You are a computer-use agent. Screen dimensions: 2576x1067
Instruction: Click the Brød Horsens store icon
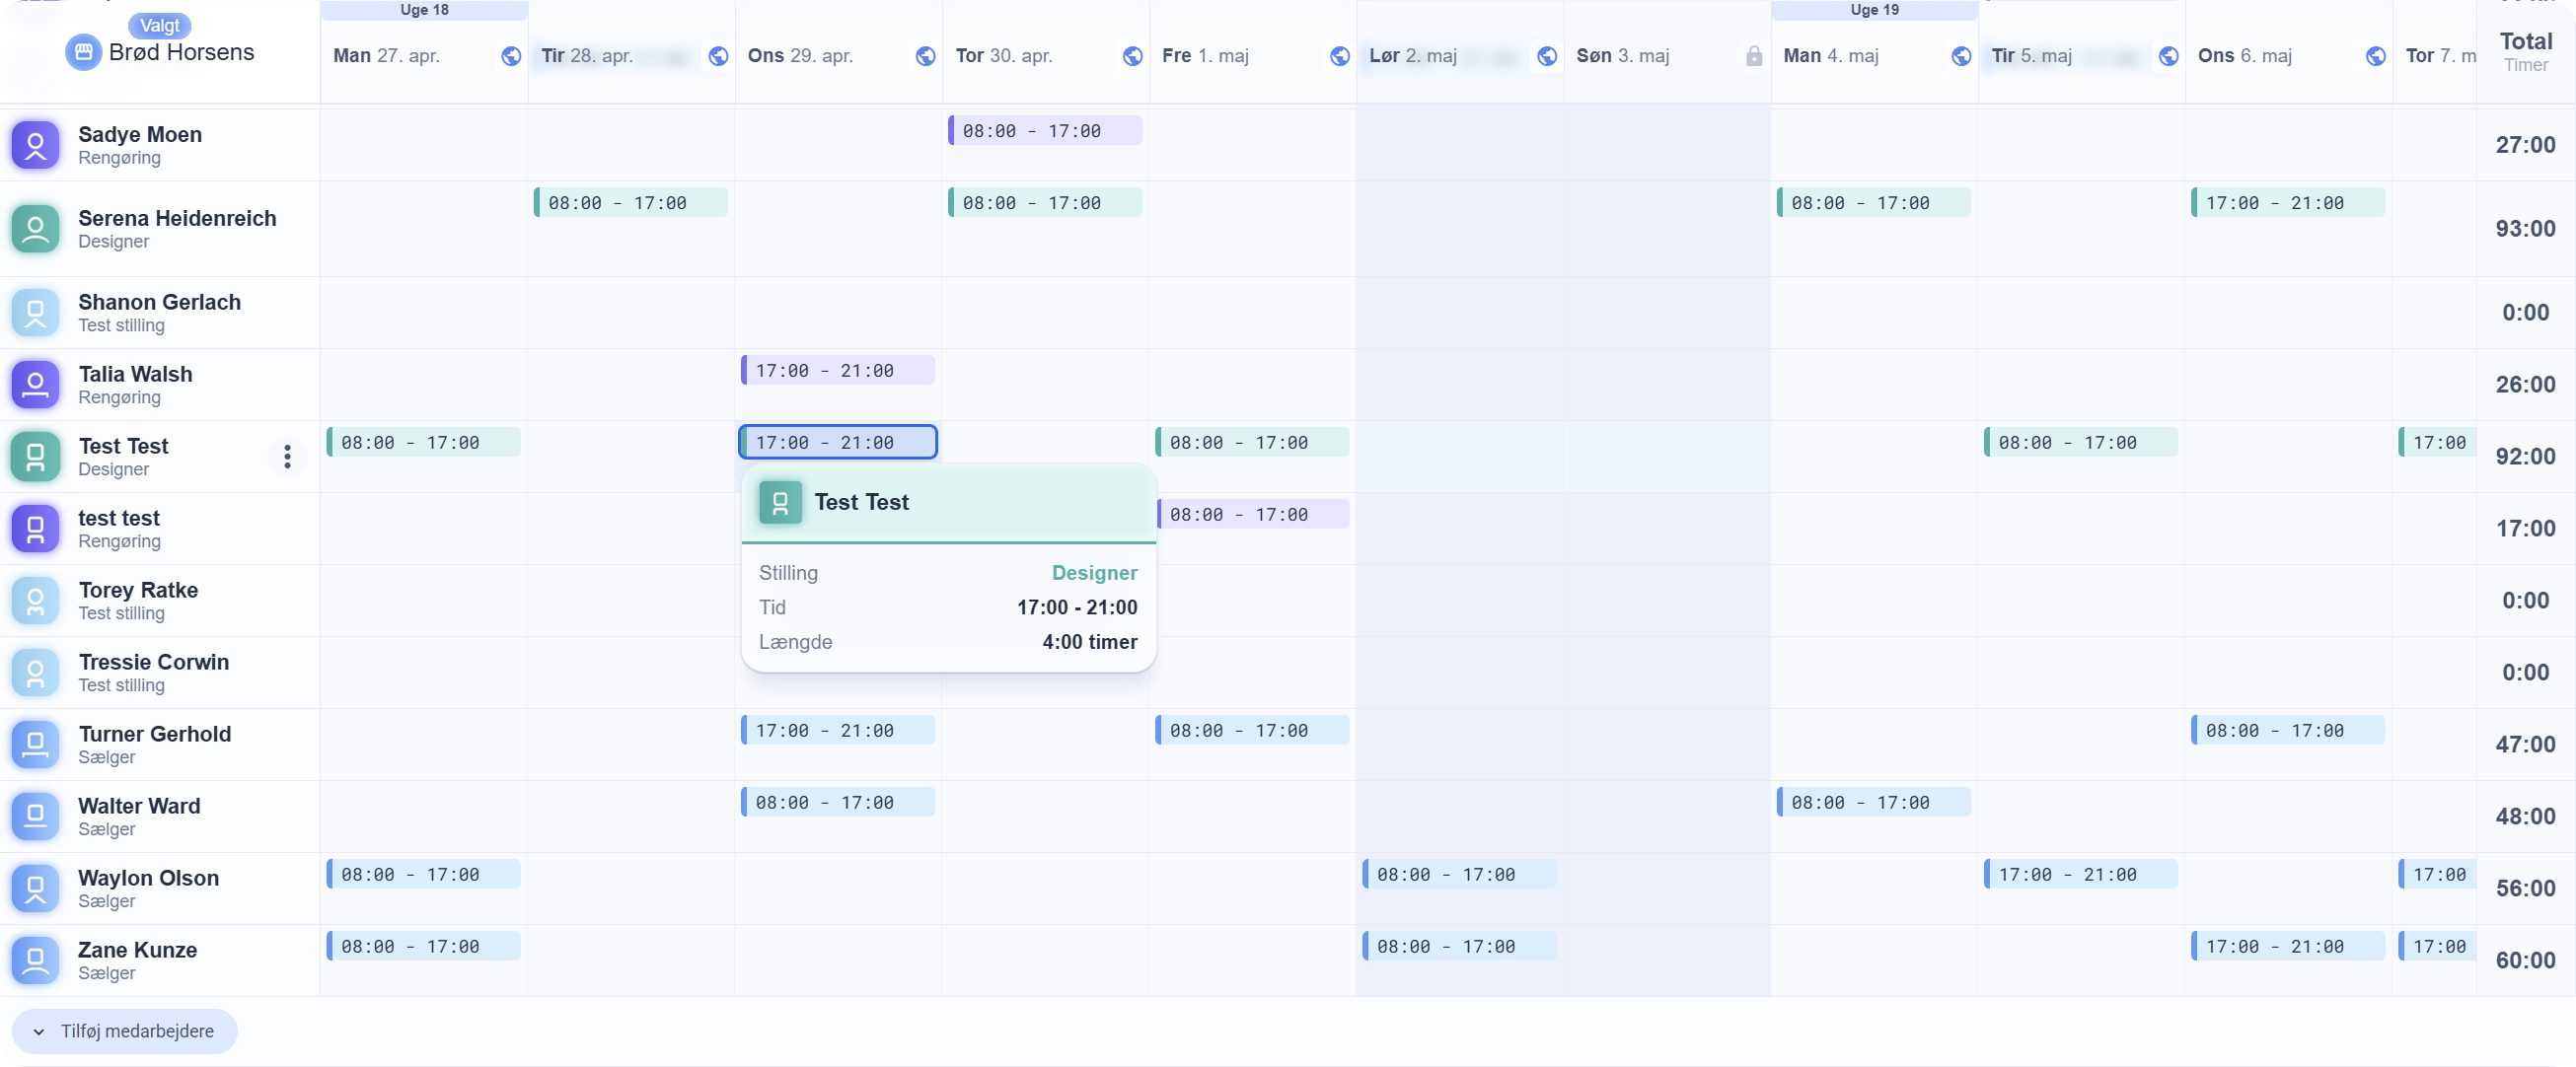(x=83, y=52)
